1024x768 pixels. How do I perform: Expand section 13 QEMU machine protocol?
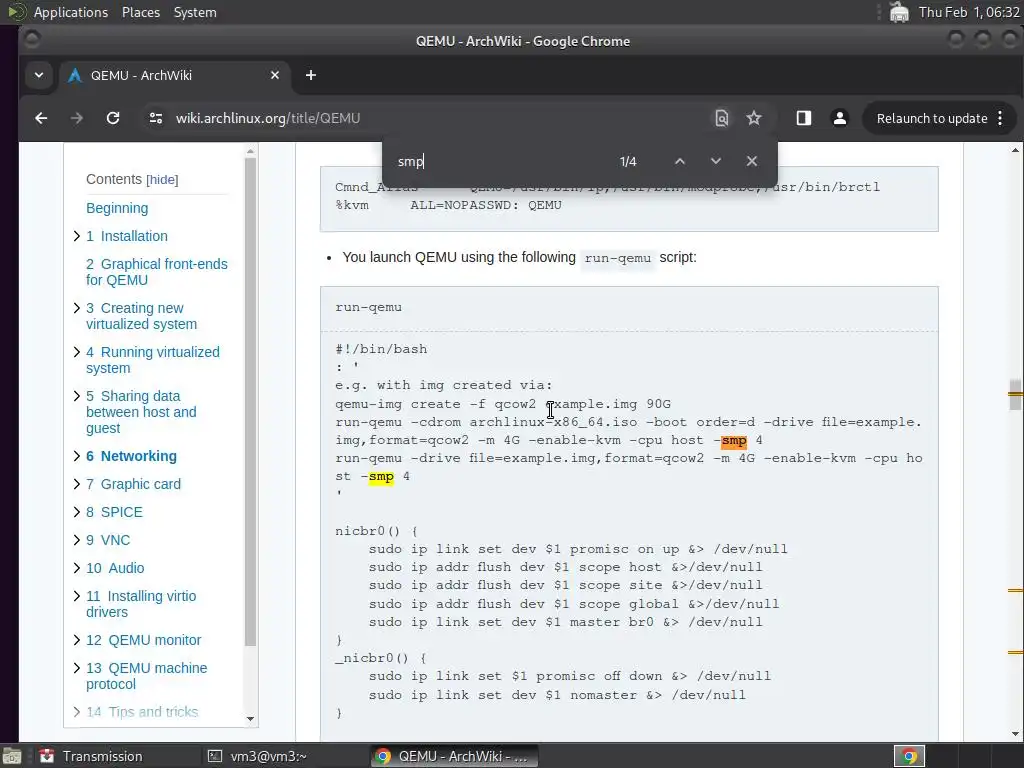(x=76, y=668)
